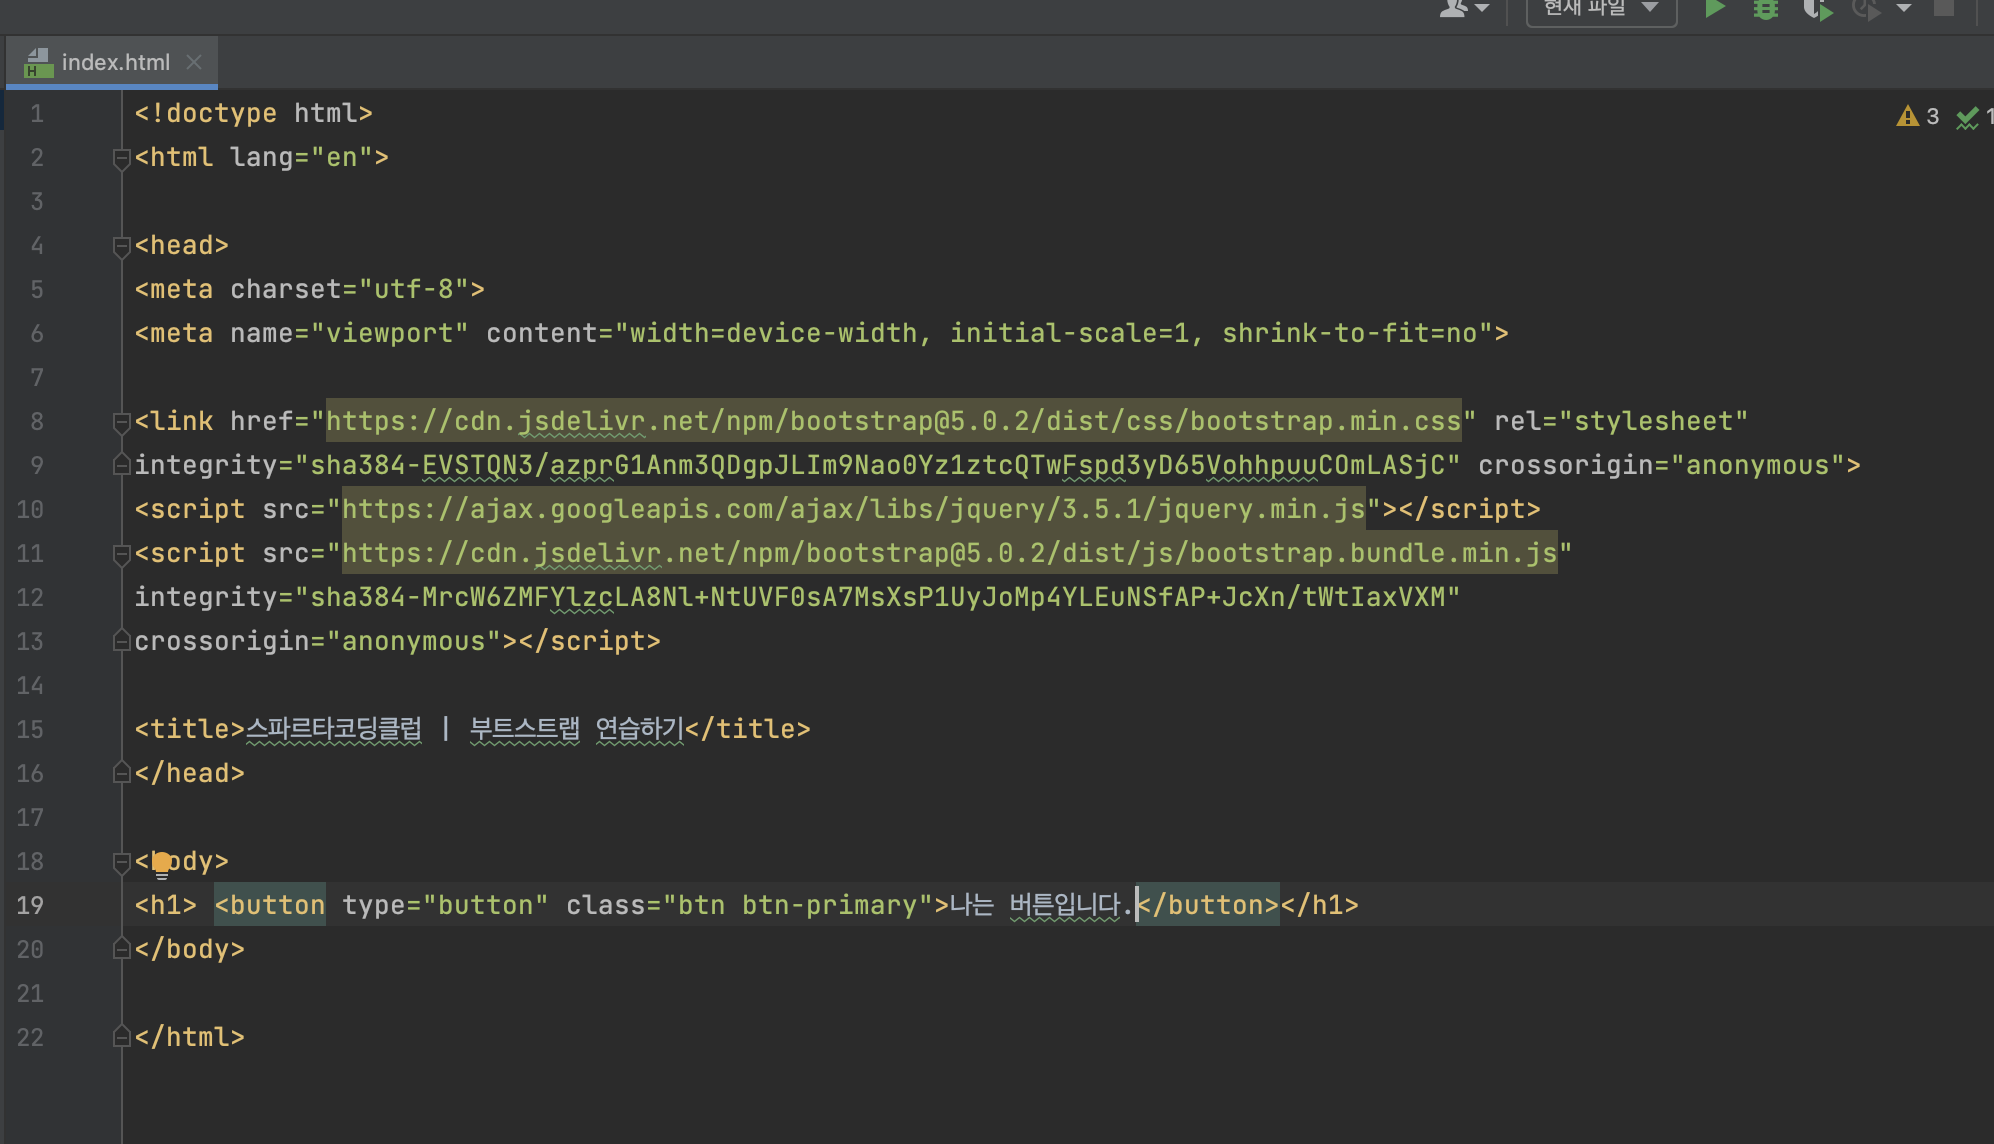Click the charset="utf-8" attribute
This screenshot has height=1144, width=1994.
coord(350,289)
